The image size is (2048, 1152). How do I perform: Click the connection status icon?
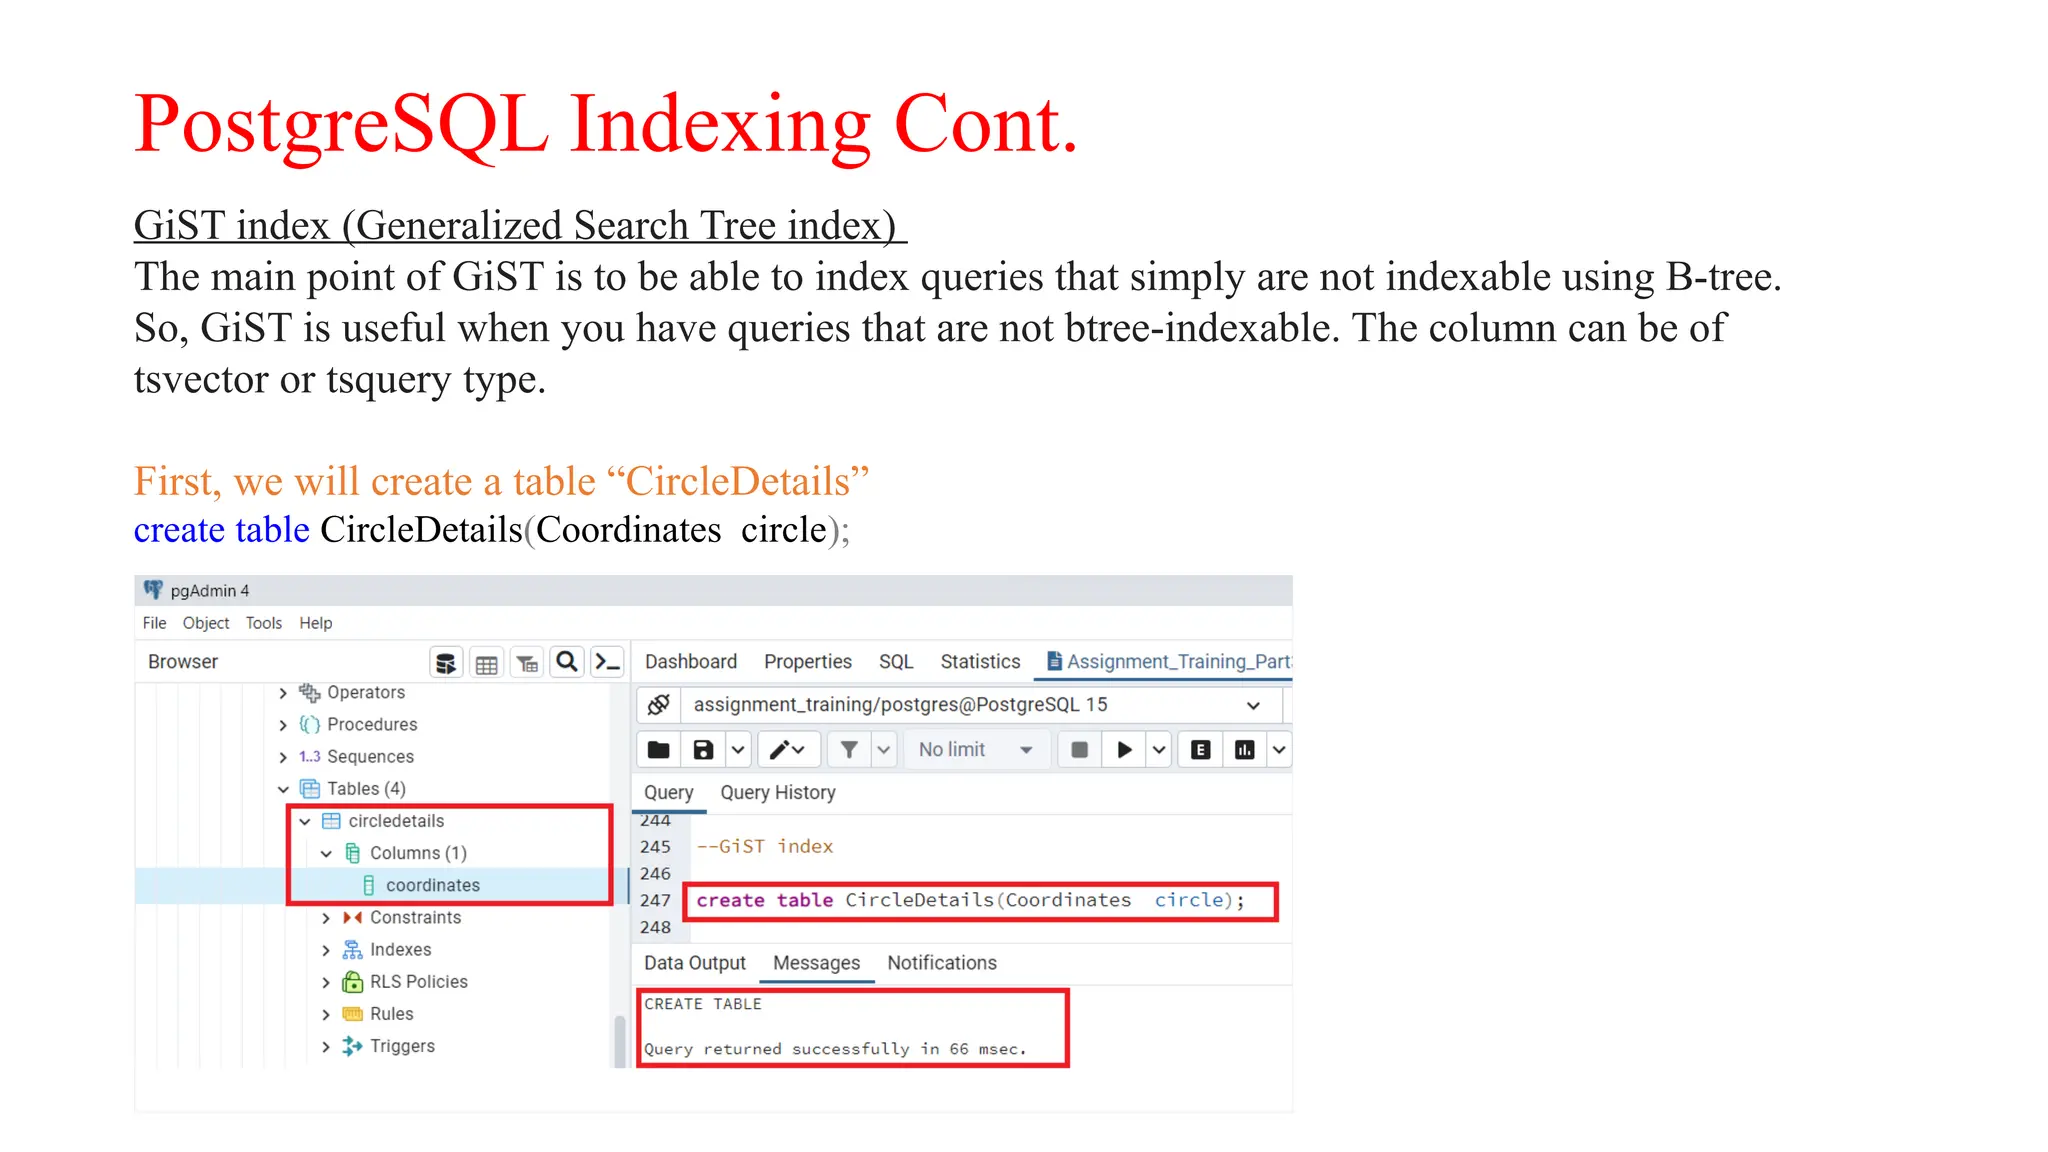(658, 705)
